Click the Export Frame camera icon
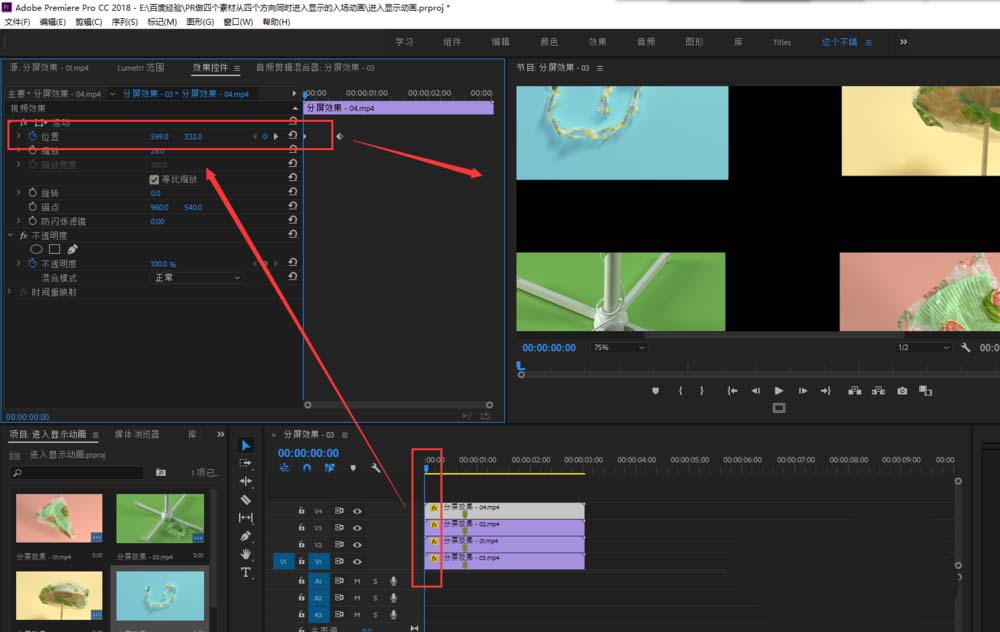 (902, 391)
